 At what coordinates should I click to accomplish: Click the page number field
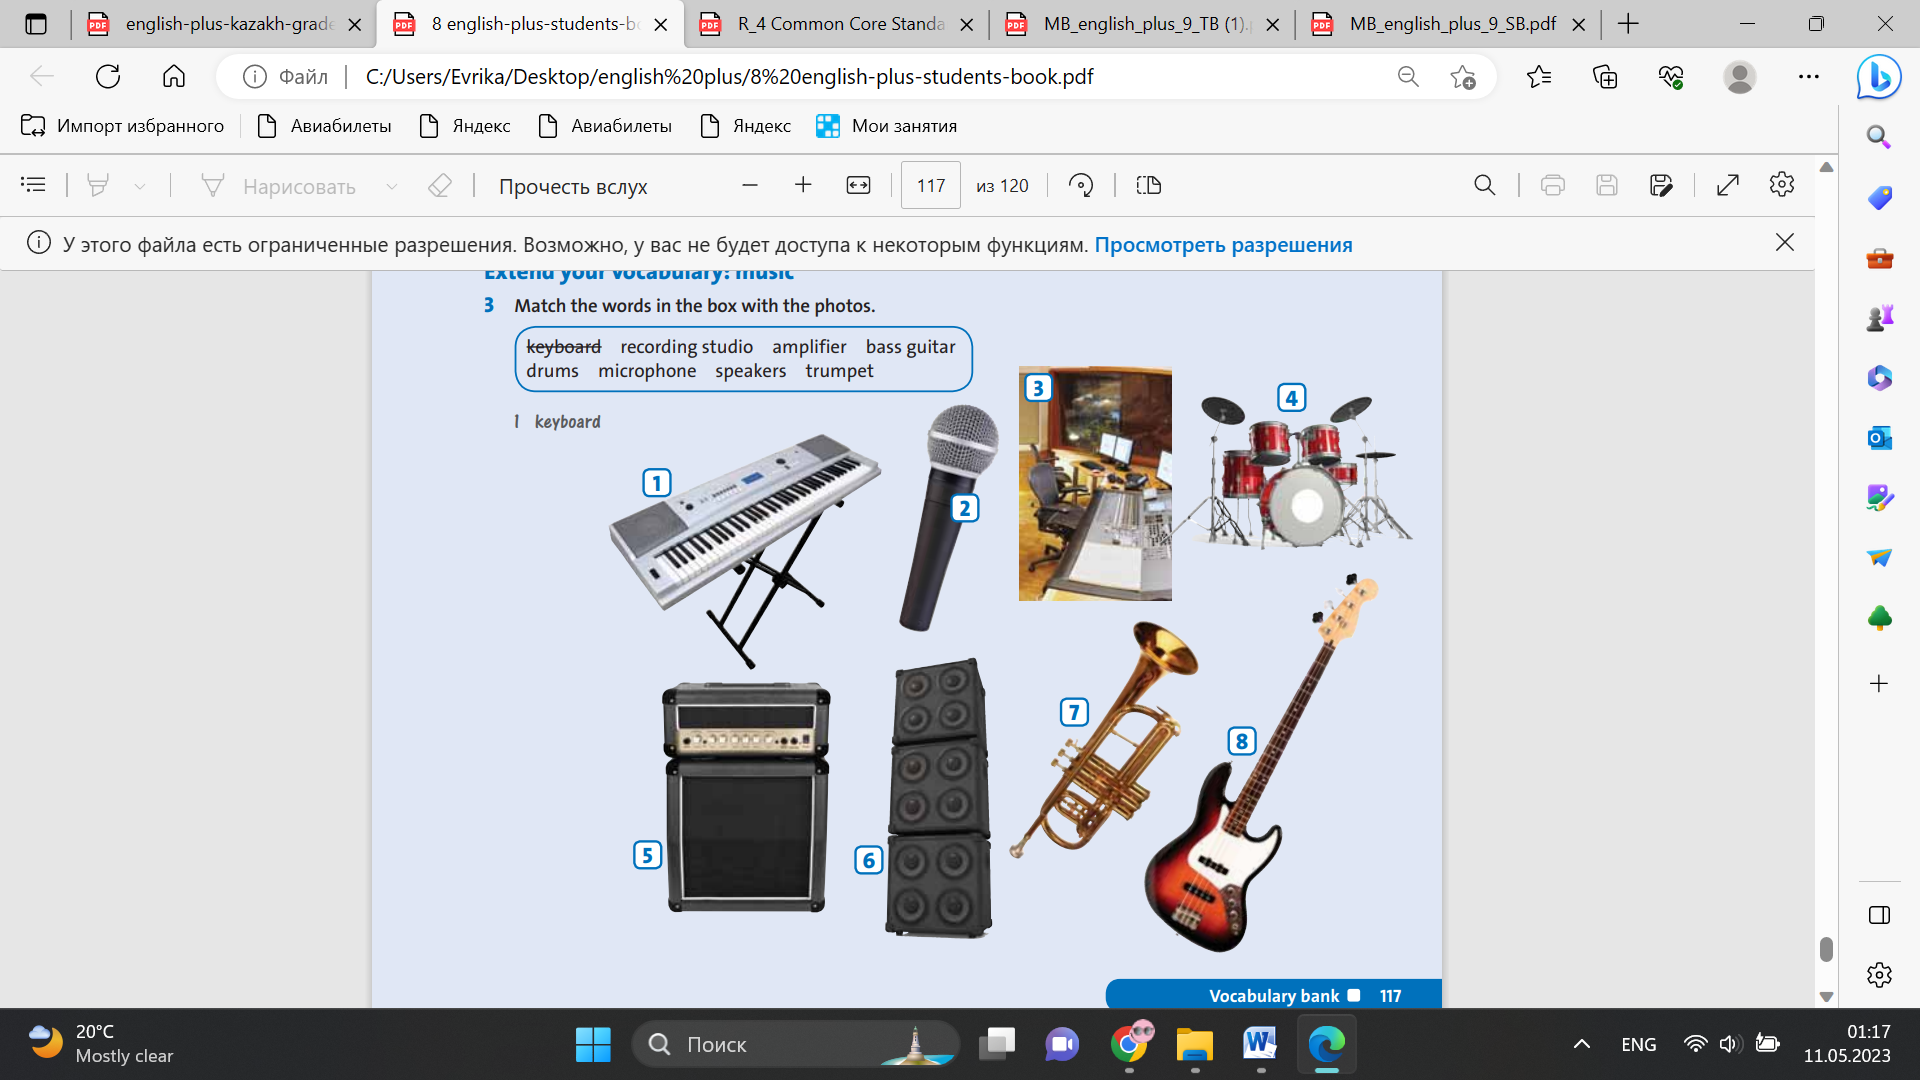pos(930,185)
